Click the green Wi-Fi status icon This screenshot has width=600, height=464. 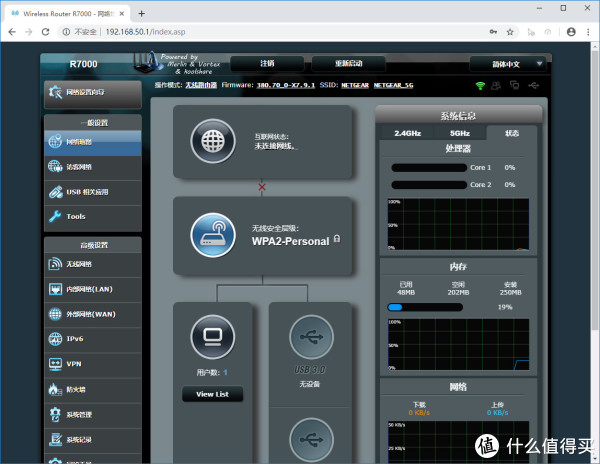(x=480, y=85)
